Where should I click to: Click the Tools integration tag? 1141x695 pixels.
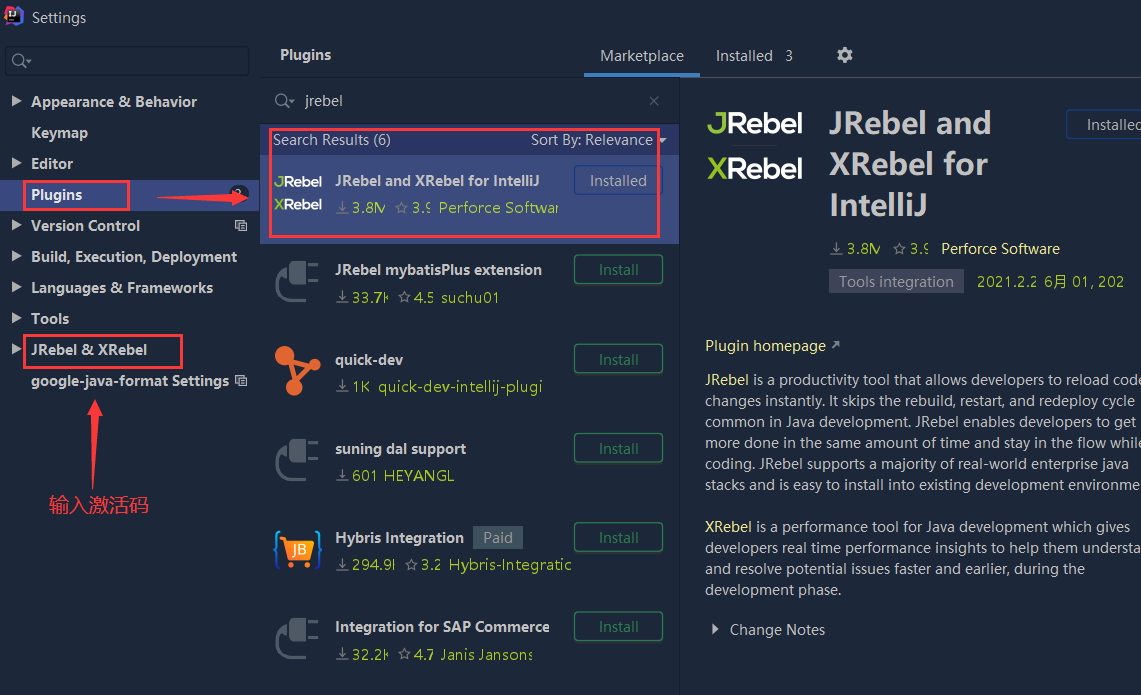pos(896,282)
